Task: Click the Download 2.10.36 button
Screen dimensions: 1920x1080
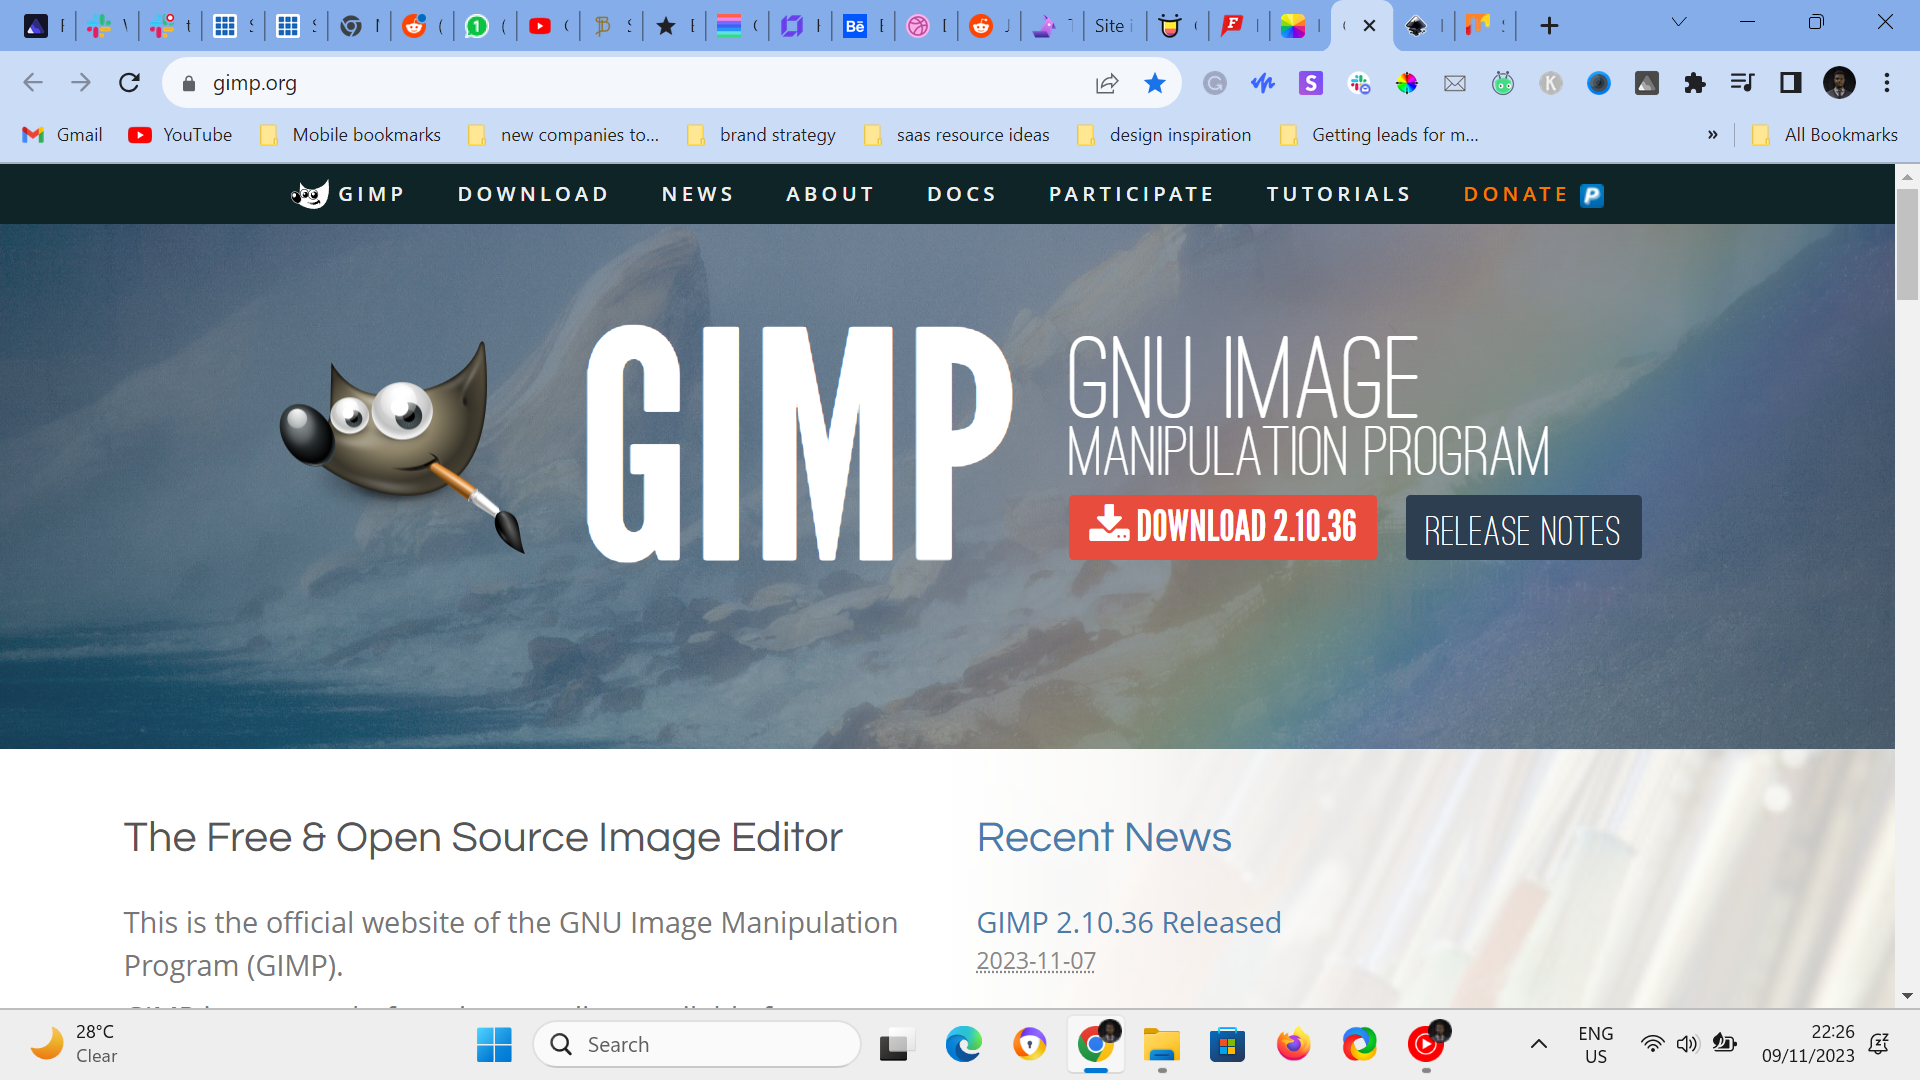Action: (1222, 527)
